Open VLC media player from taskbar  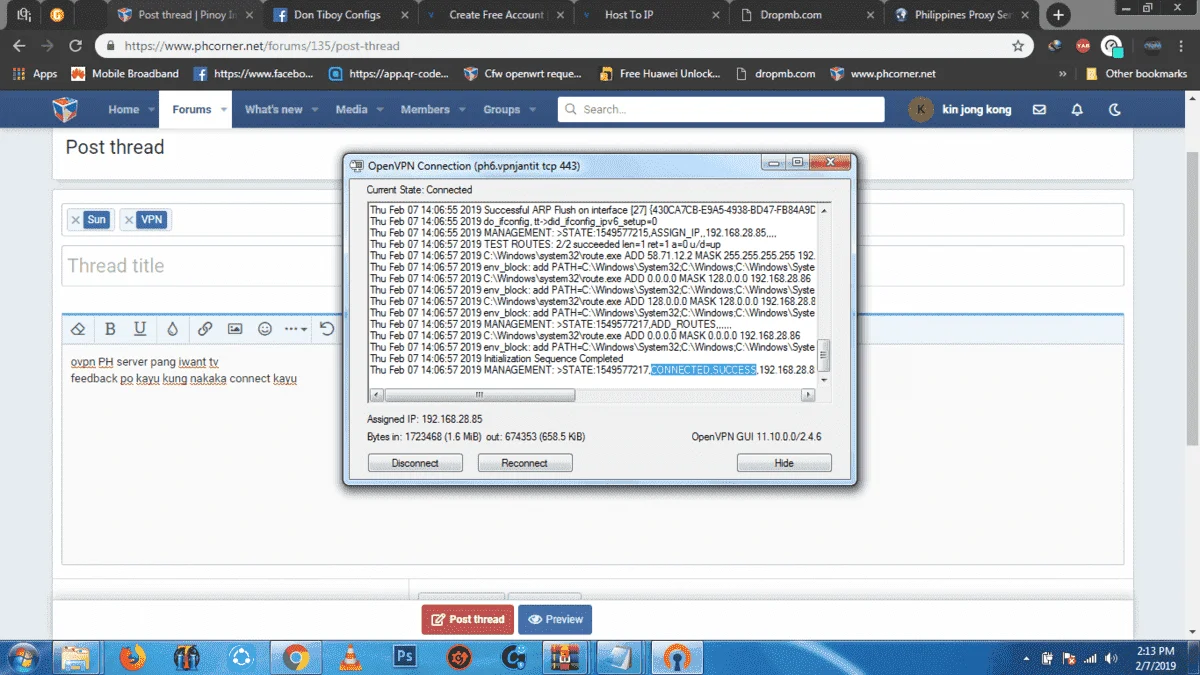350,657
